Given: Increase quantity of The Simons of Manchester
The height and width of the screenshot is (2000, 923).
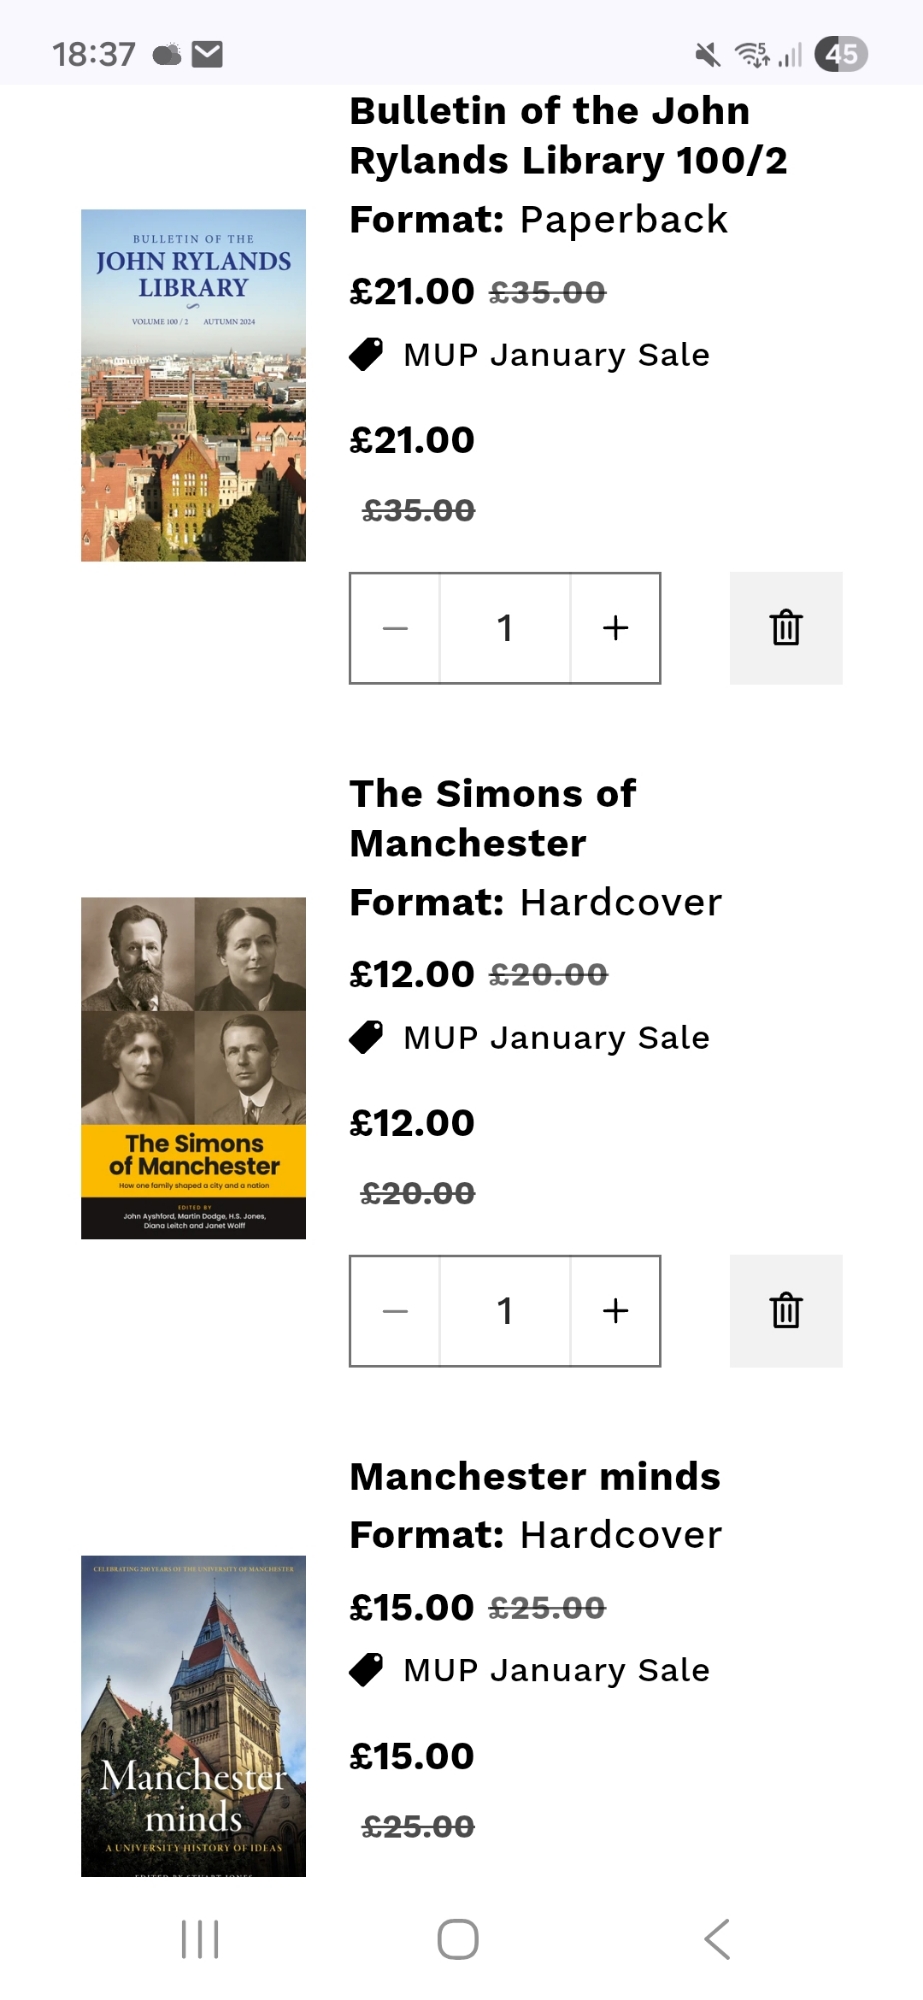Looking at the screenshot, I should pos(615,1310).
